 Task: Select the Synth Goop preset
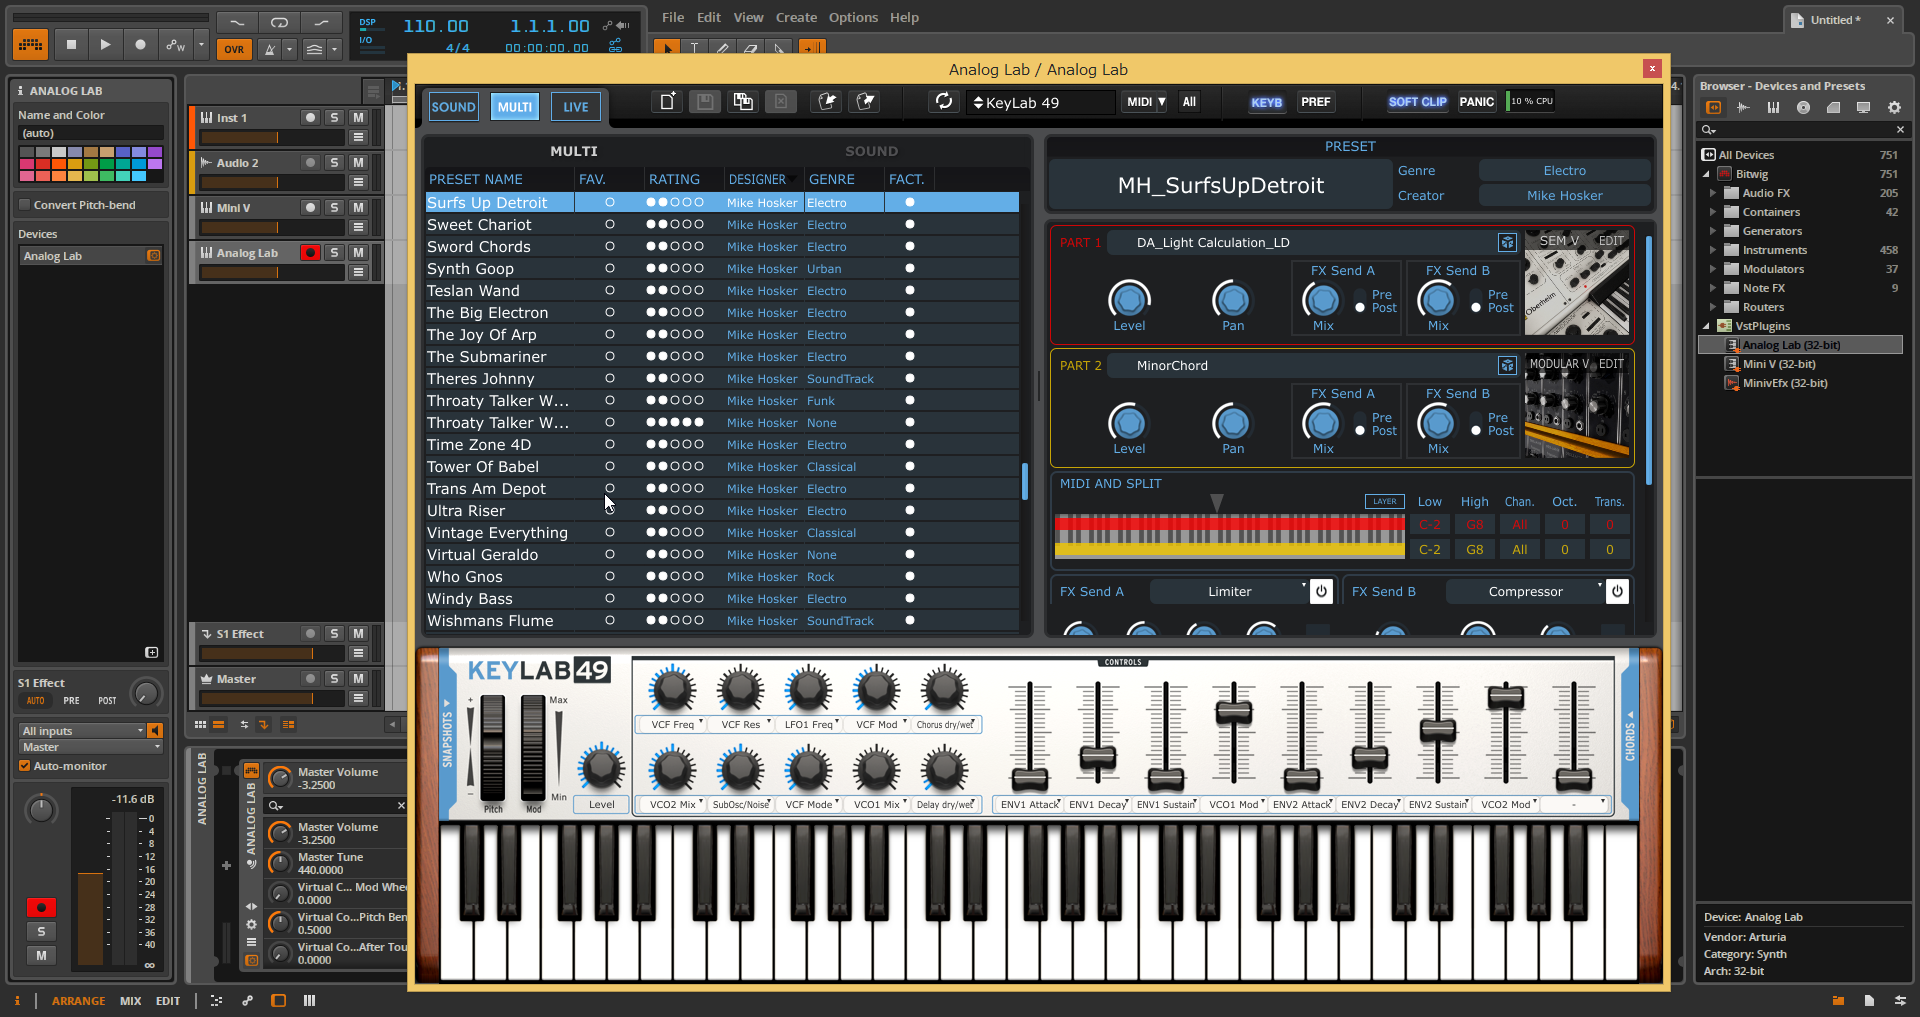coord(470,268)
